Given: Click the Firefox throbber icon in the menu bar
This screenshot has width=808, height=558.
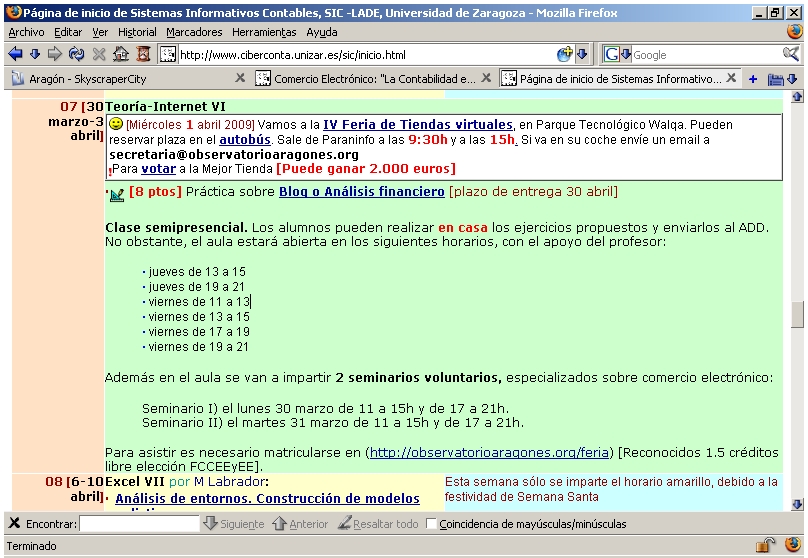Looking at the screenshot, I should 795,31.
